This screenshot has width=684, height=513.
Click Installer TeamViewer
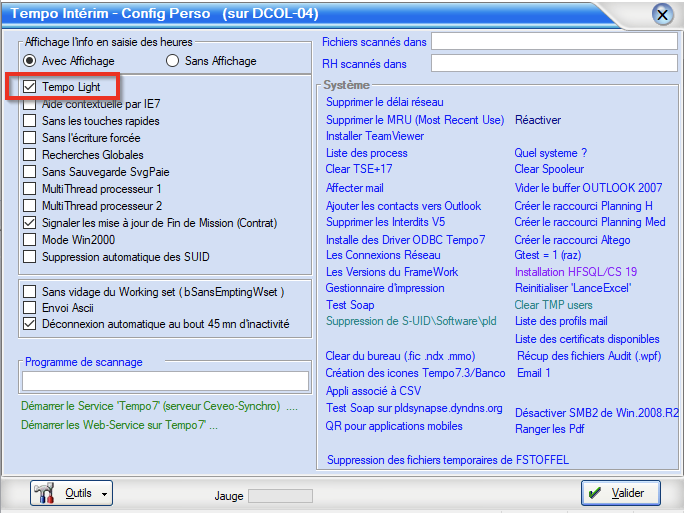[x=375, y=136]
